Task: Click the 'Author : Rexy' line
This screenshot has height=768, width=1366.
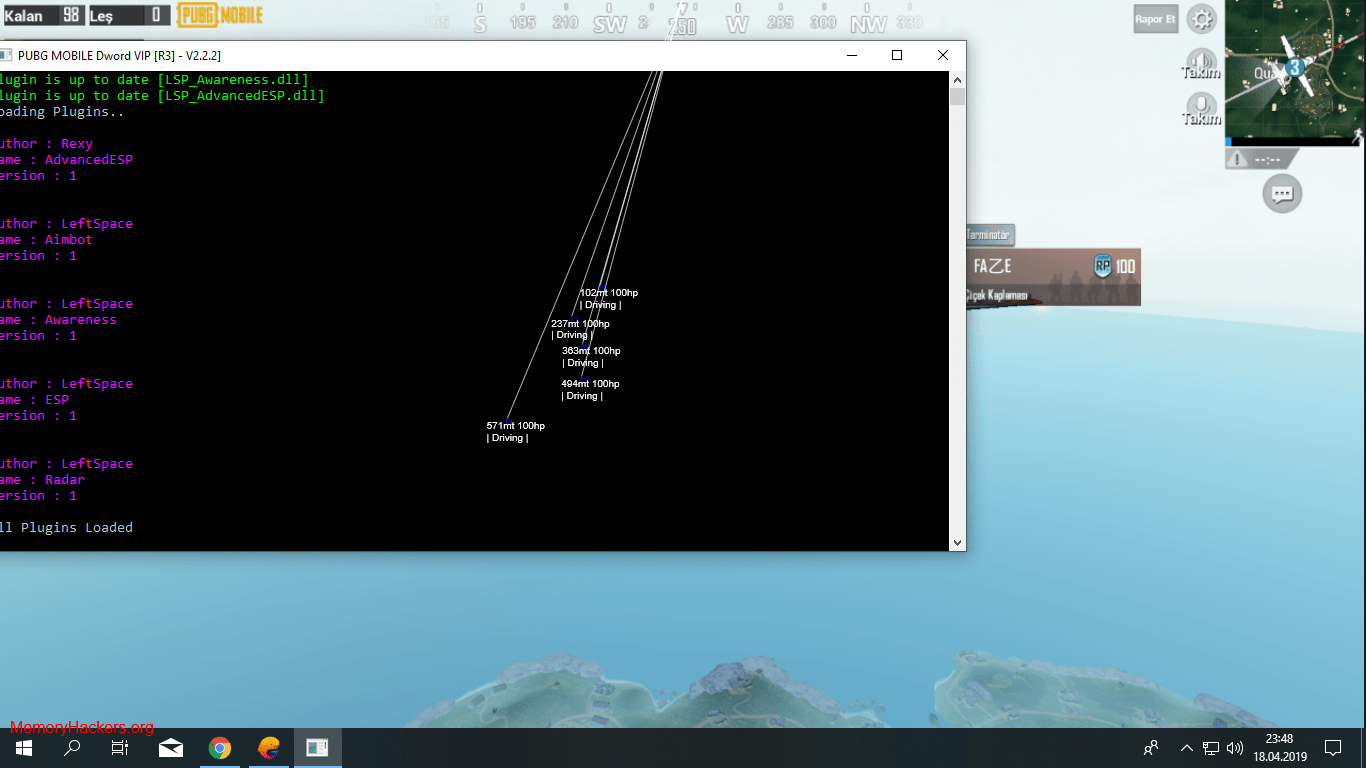Action: 46,144
